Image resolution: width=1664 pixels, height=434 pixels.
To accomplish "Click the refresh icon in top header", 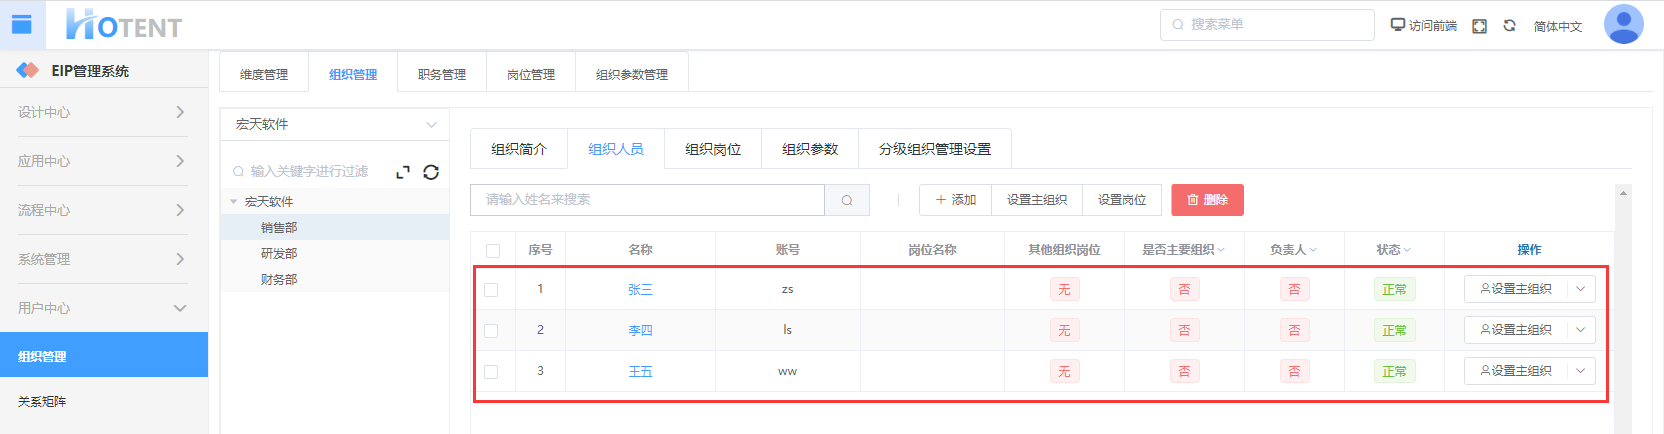I will click(1509, 26).
